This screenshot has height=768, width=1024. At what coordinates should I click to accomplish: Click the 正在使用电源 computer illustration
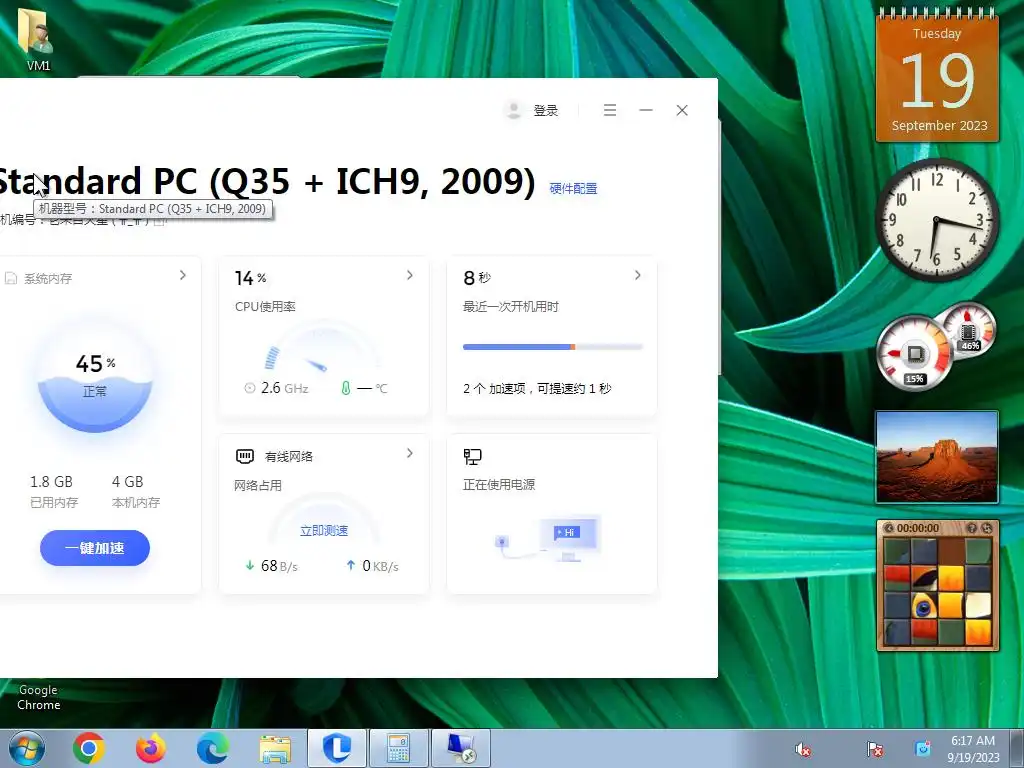(550, 539)
